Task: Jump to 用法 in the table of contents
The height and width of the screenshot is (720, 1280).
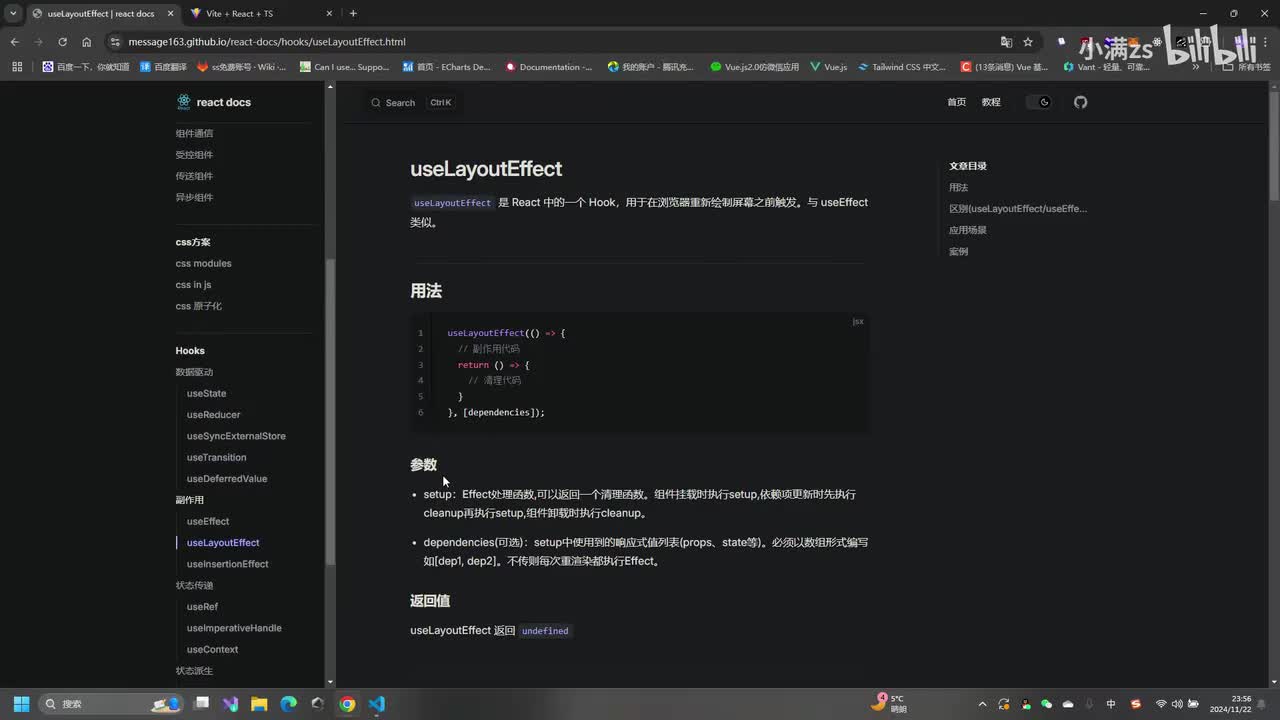Action: tap(958, 188)
